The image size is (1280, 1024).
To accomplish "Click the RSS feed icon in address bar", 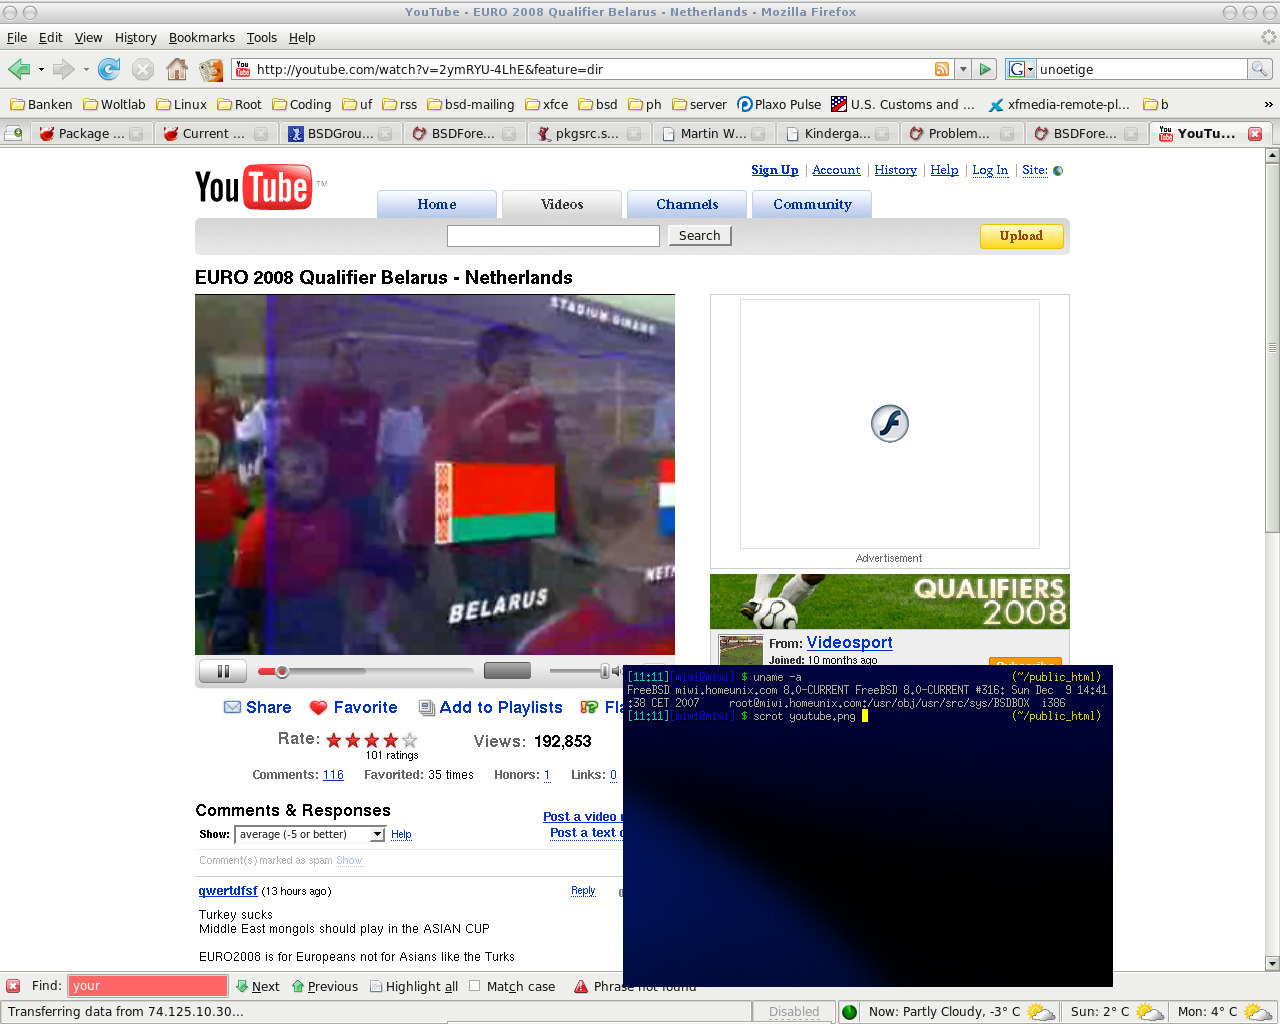I will pos(942,69).
